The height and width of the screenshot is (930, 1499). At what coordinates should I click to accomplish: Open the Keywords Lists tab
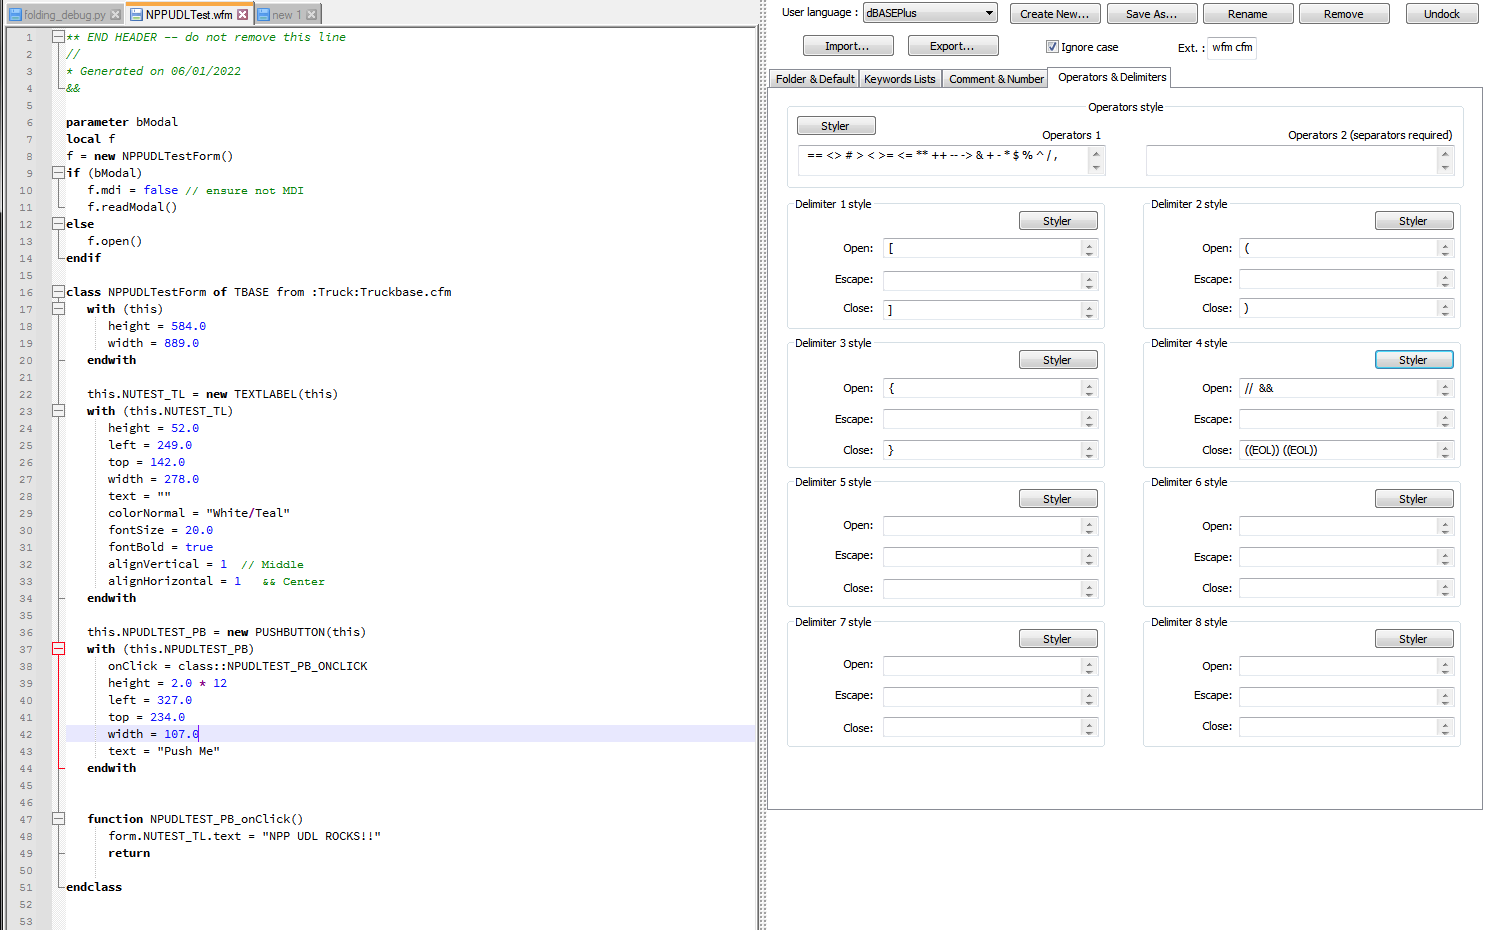coord(900,79)
